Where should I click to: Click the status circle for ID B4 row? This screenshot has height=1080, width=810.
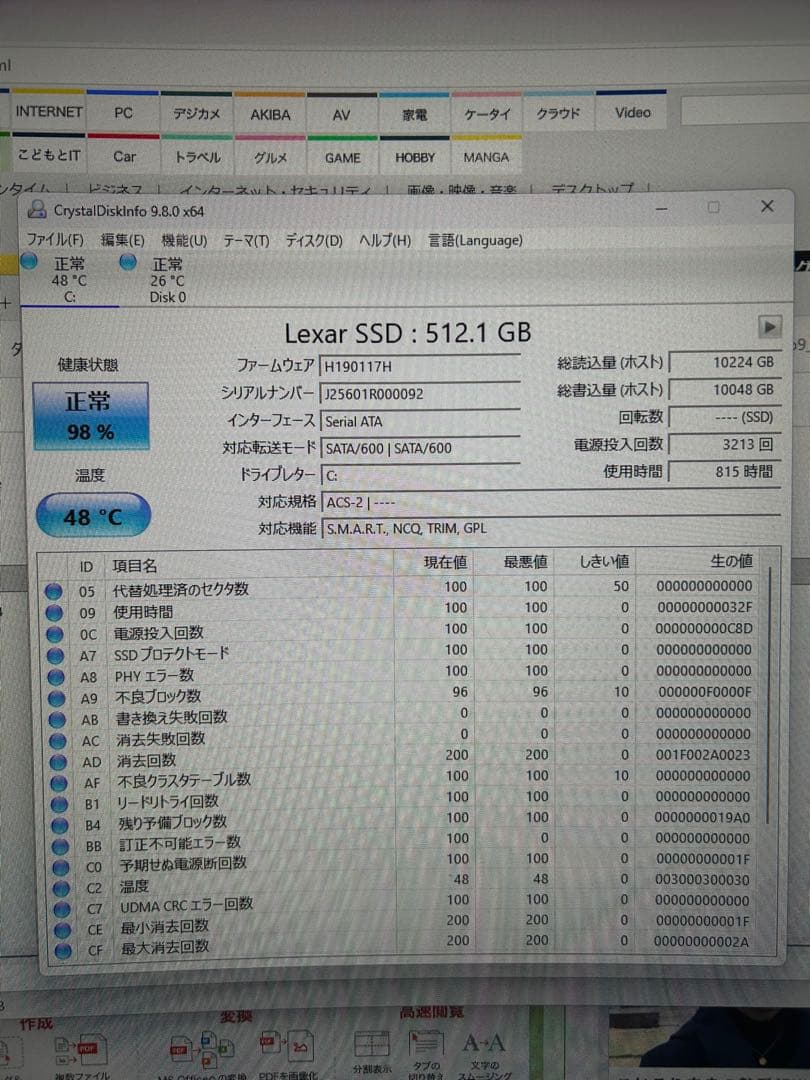pyautogui.click(x=60, y=824)
